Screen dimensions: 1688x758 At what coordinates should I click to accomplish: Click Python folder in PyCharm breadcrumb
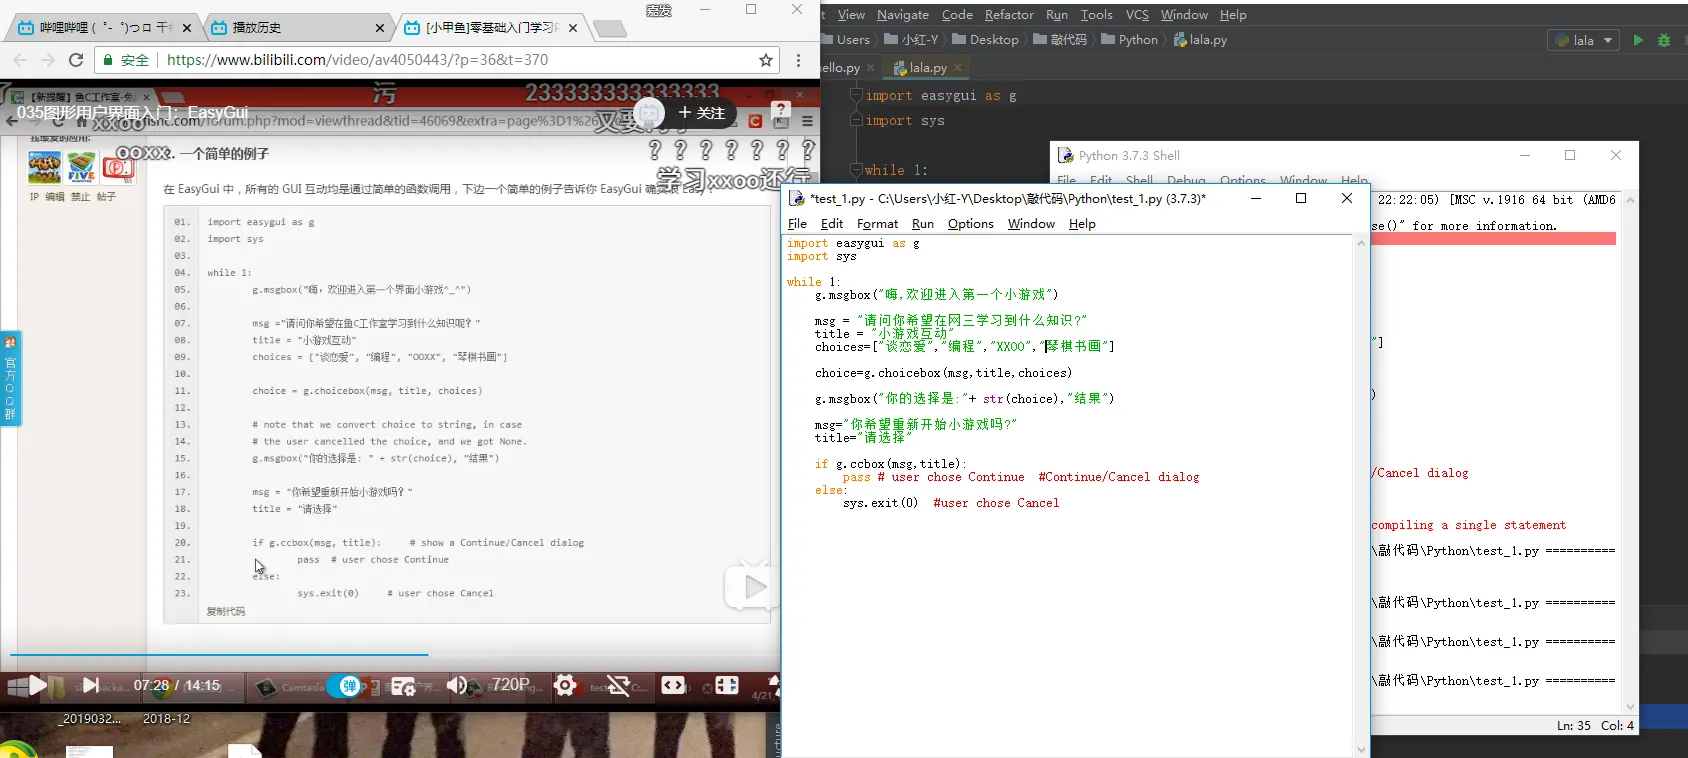coord(1129,40)
